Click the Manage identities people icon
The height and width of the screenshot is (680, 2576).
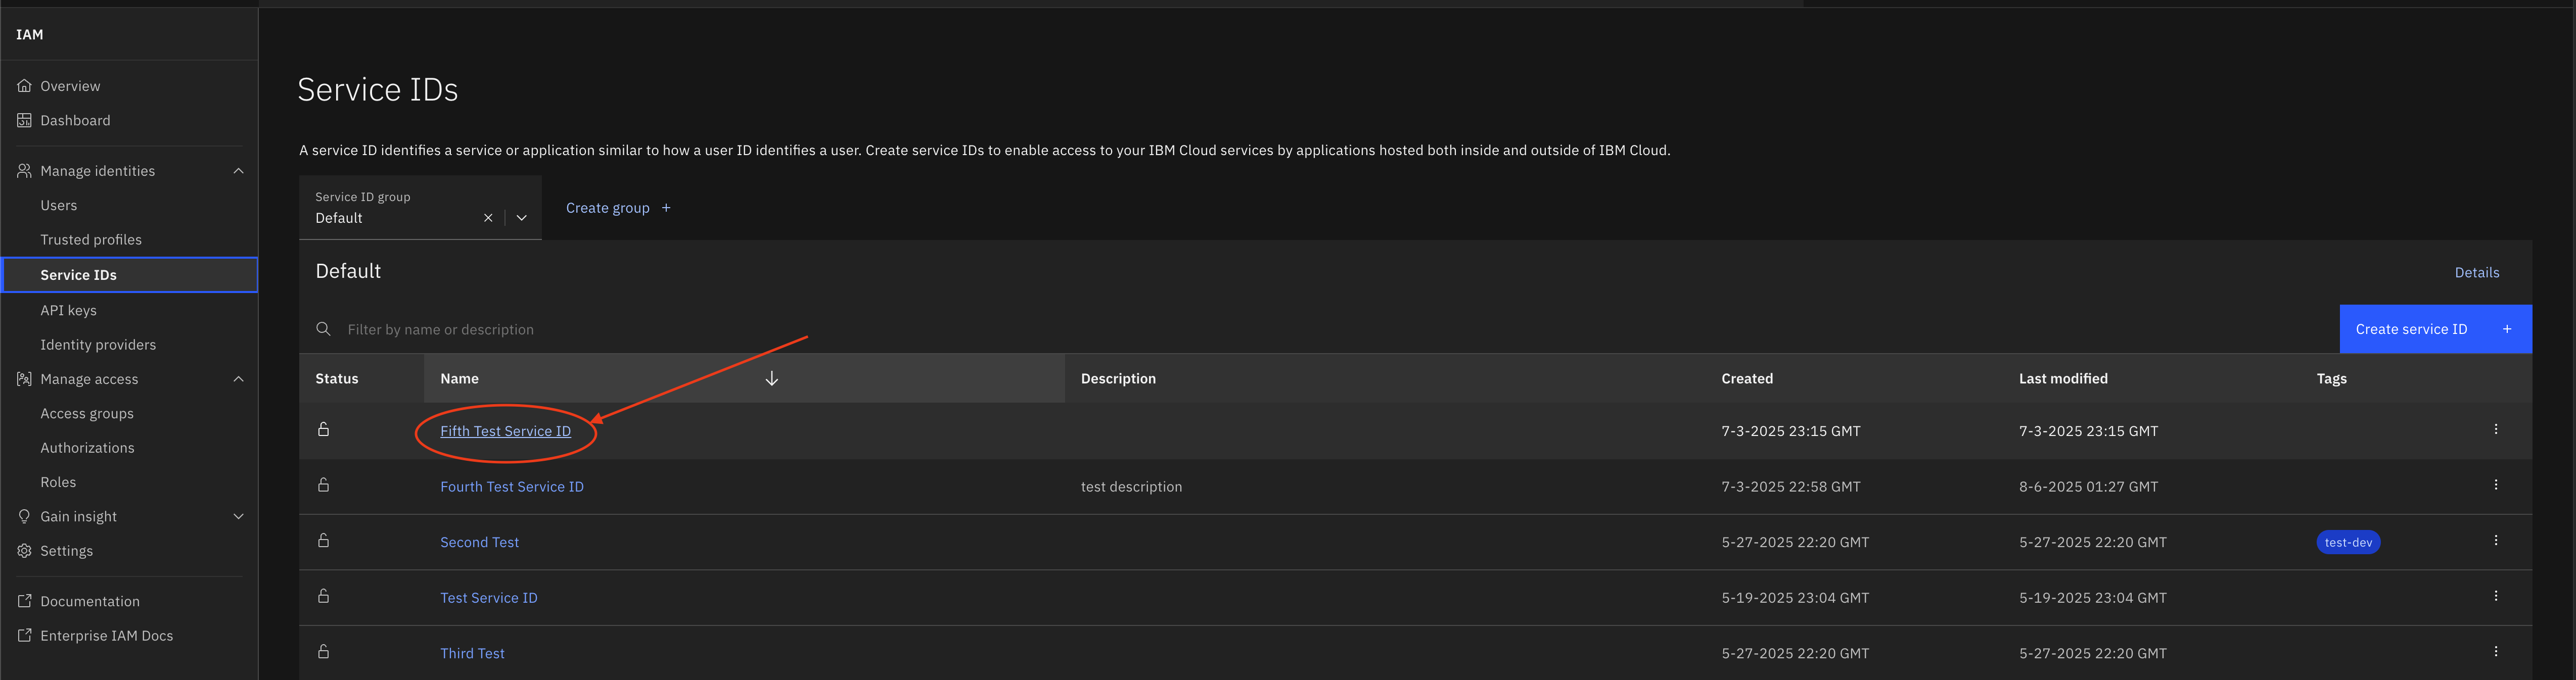(x=24, y=171)
